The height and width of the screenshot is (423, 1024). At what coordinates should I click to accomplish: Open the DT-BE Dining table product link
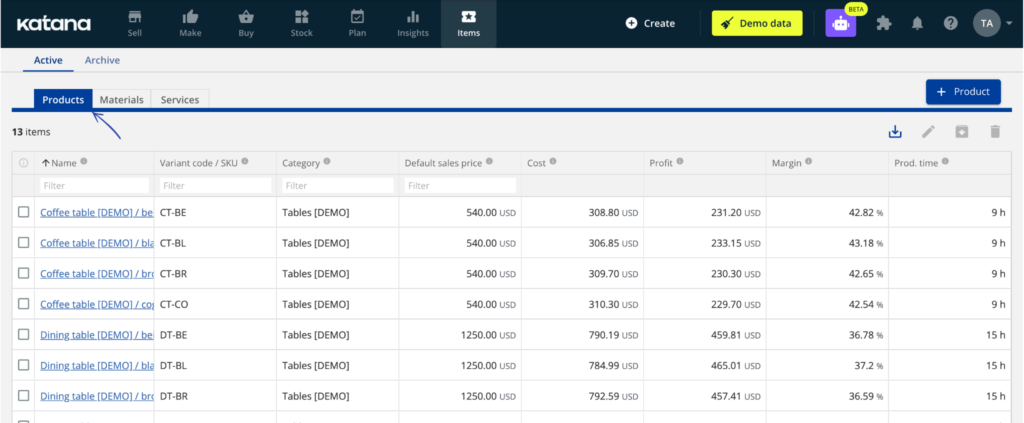tap(97, 335)
